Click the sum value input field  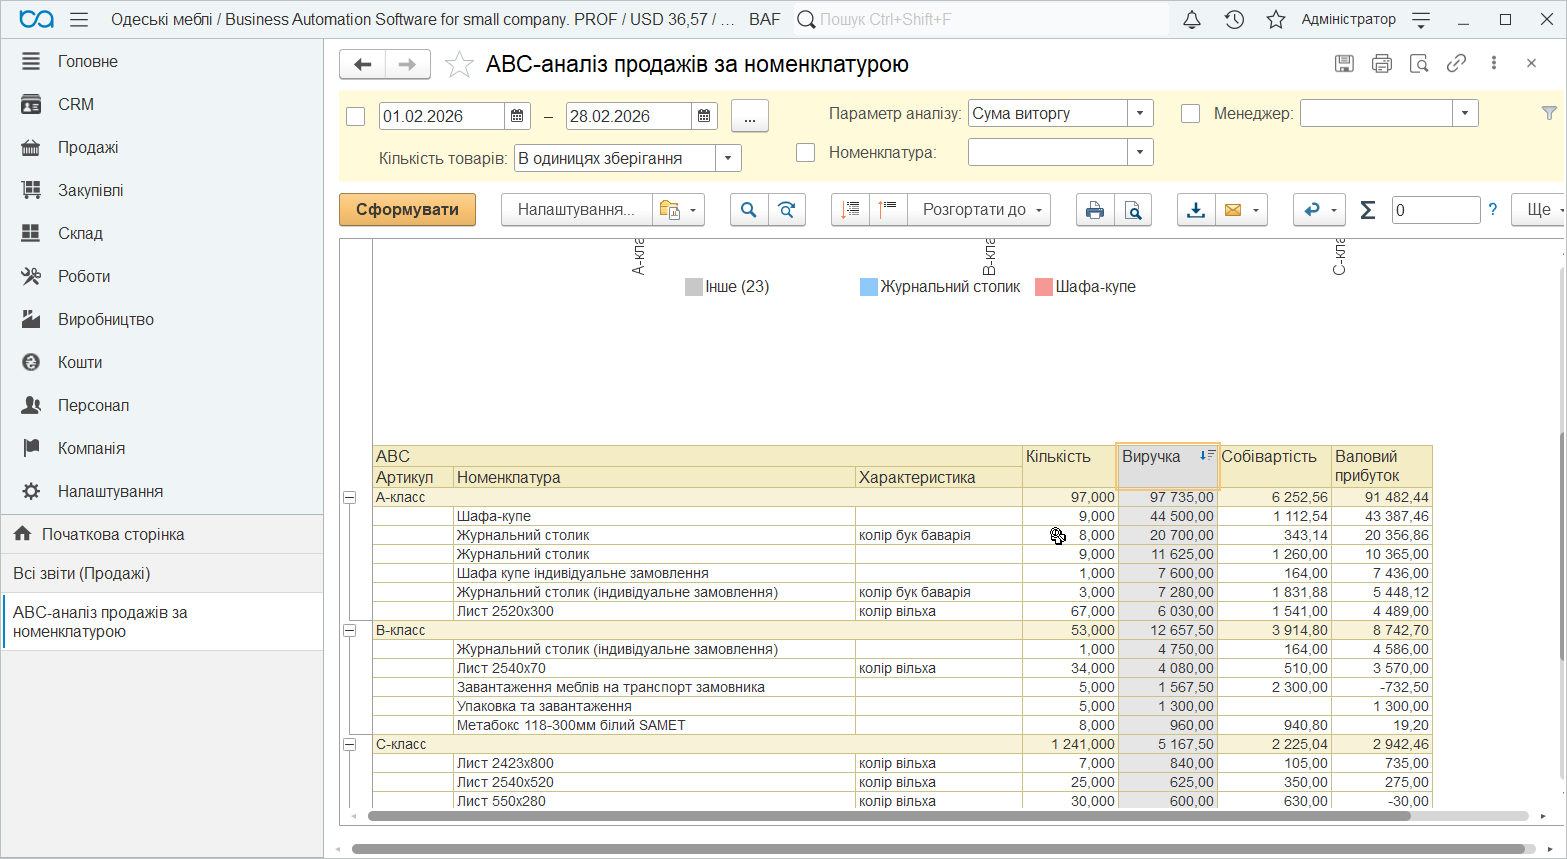click(x=1435, y=210)
